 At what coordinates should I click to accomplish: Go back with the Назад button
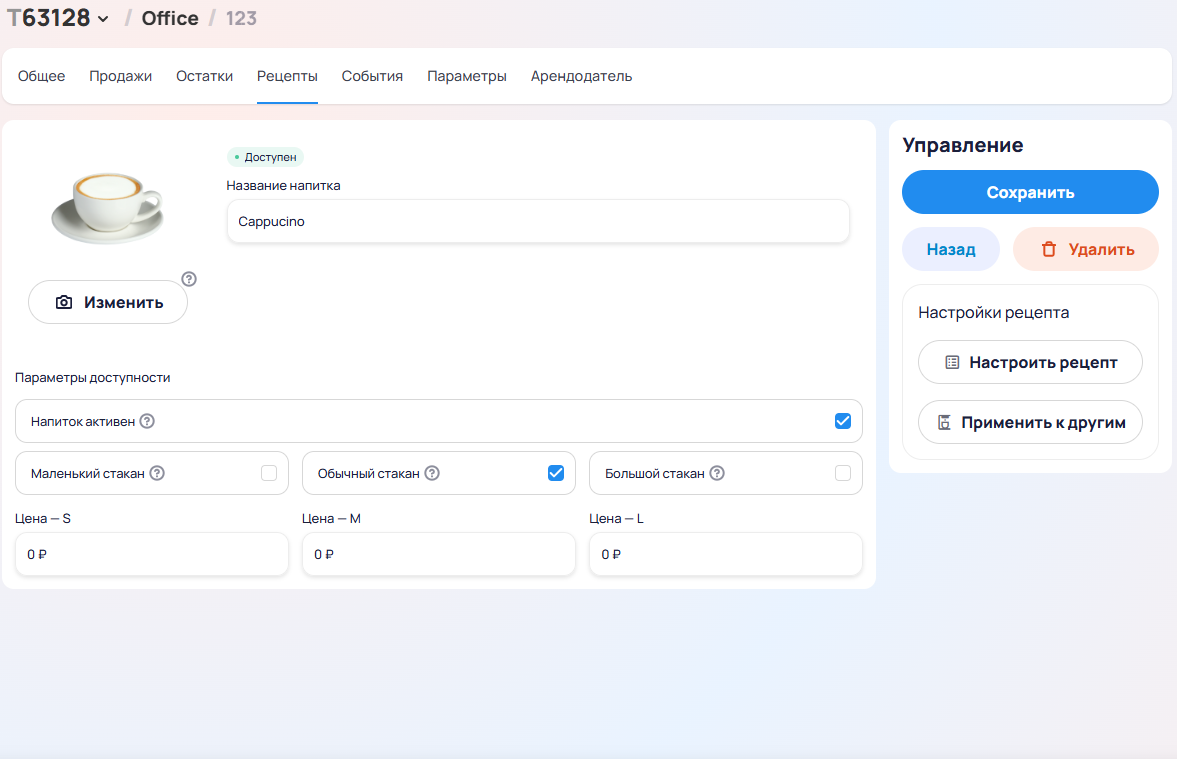[x=950, y=249]
